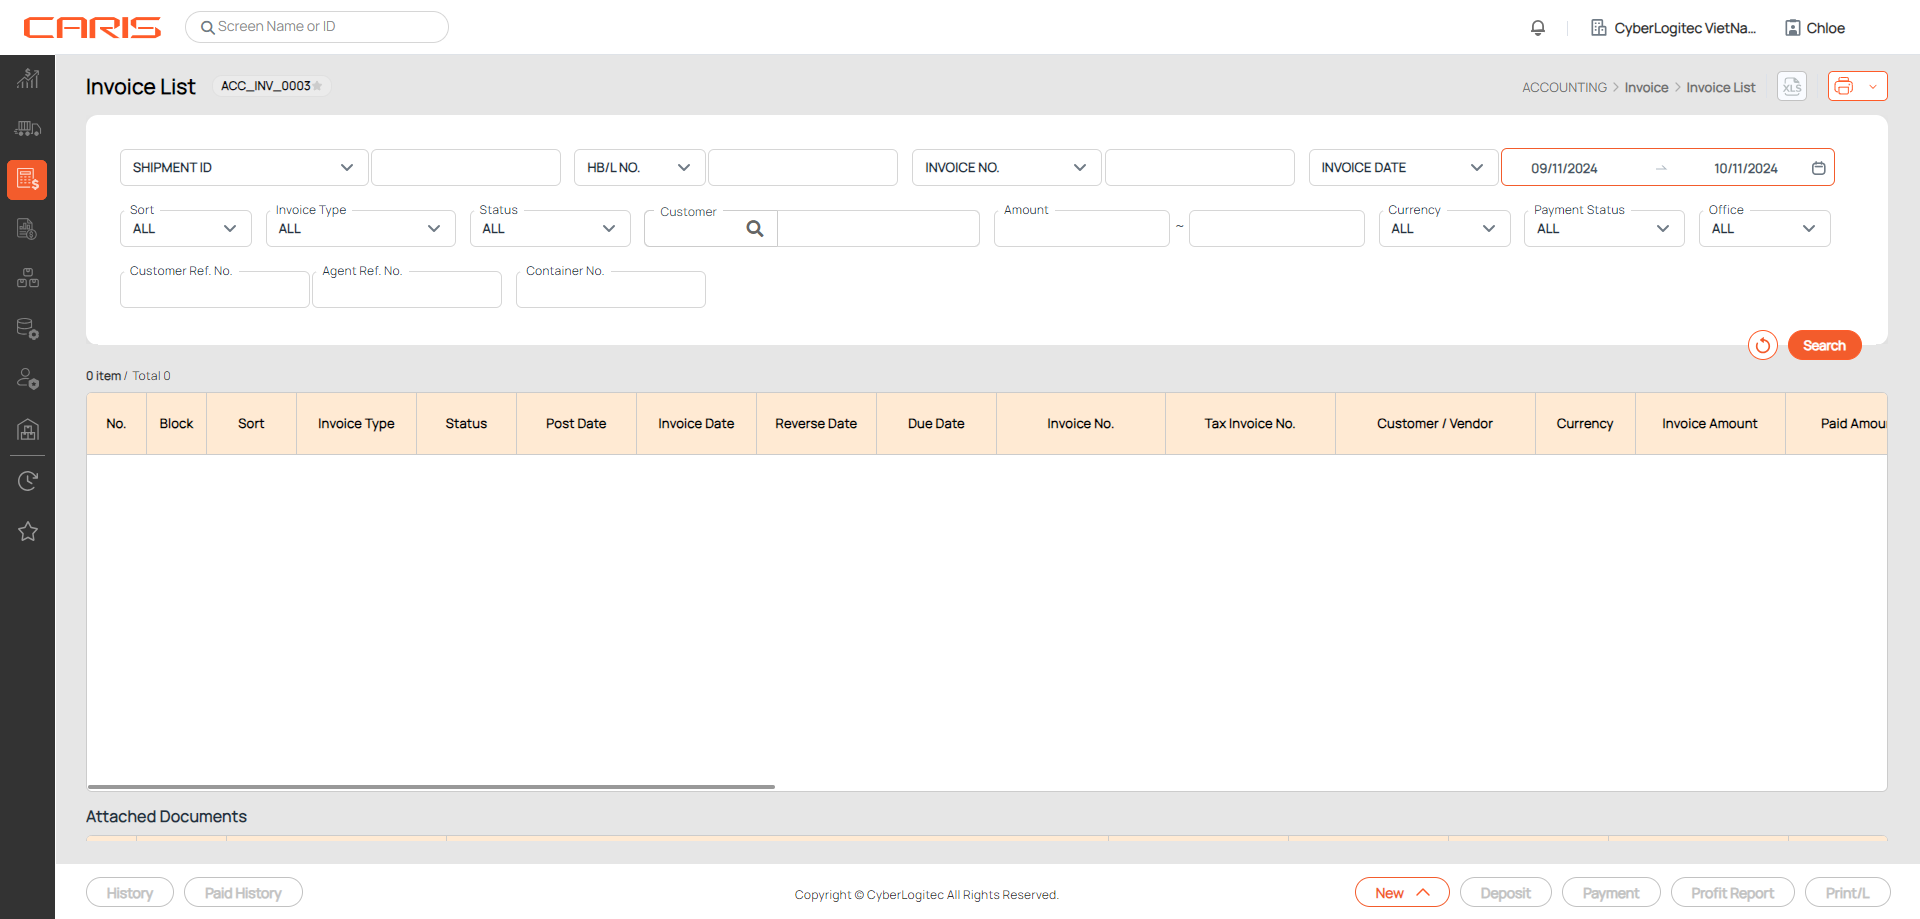The image size is (1920, 919).
Task: Click the New button
Action: click(1401, 893)
